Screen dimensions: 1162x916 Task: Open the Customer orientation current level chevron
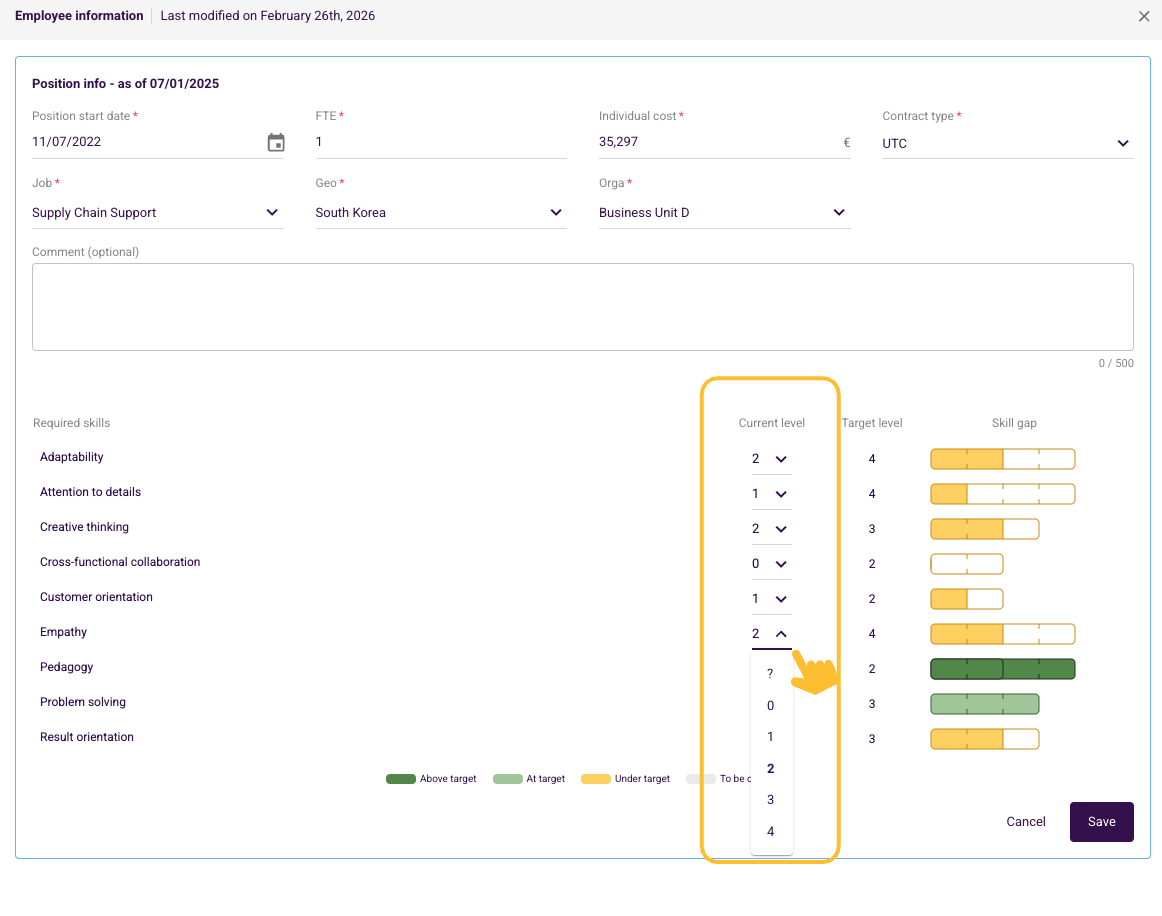[x=781, y=599]
